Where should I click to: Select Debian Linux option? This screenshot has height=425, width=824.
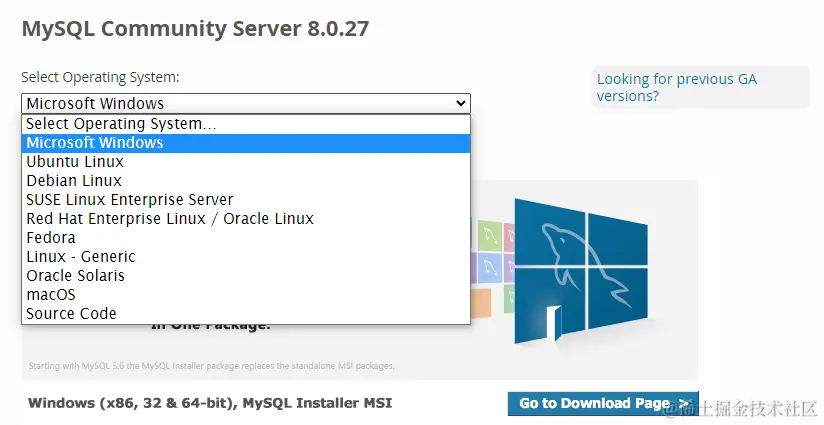[x=246, y=181]
